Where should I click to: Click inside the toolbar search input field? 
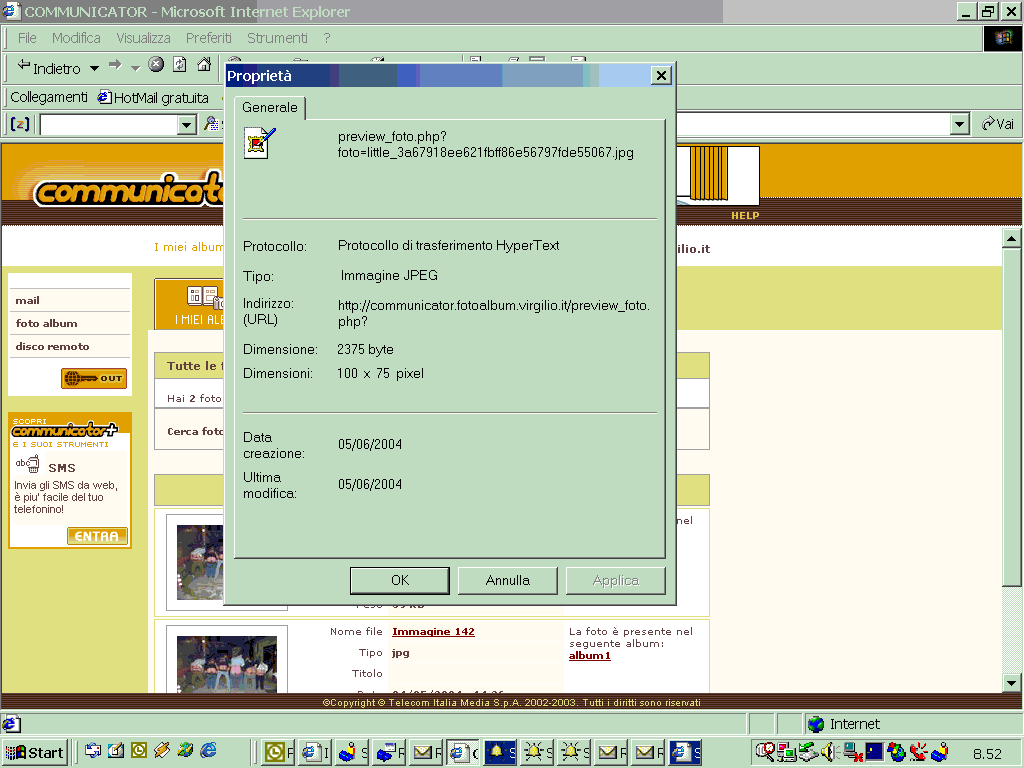pyautogui.click(x=109, y=124)
